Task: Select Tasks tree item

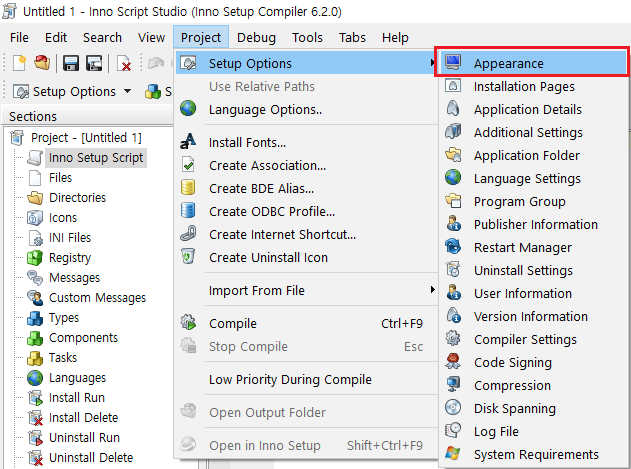Action: tap(63, 357)
